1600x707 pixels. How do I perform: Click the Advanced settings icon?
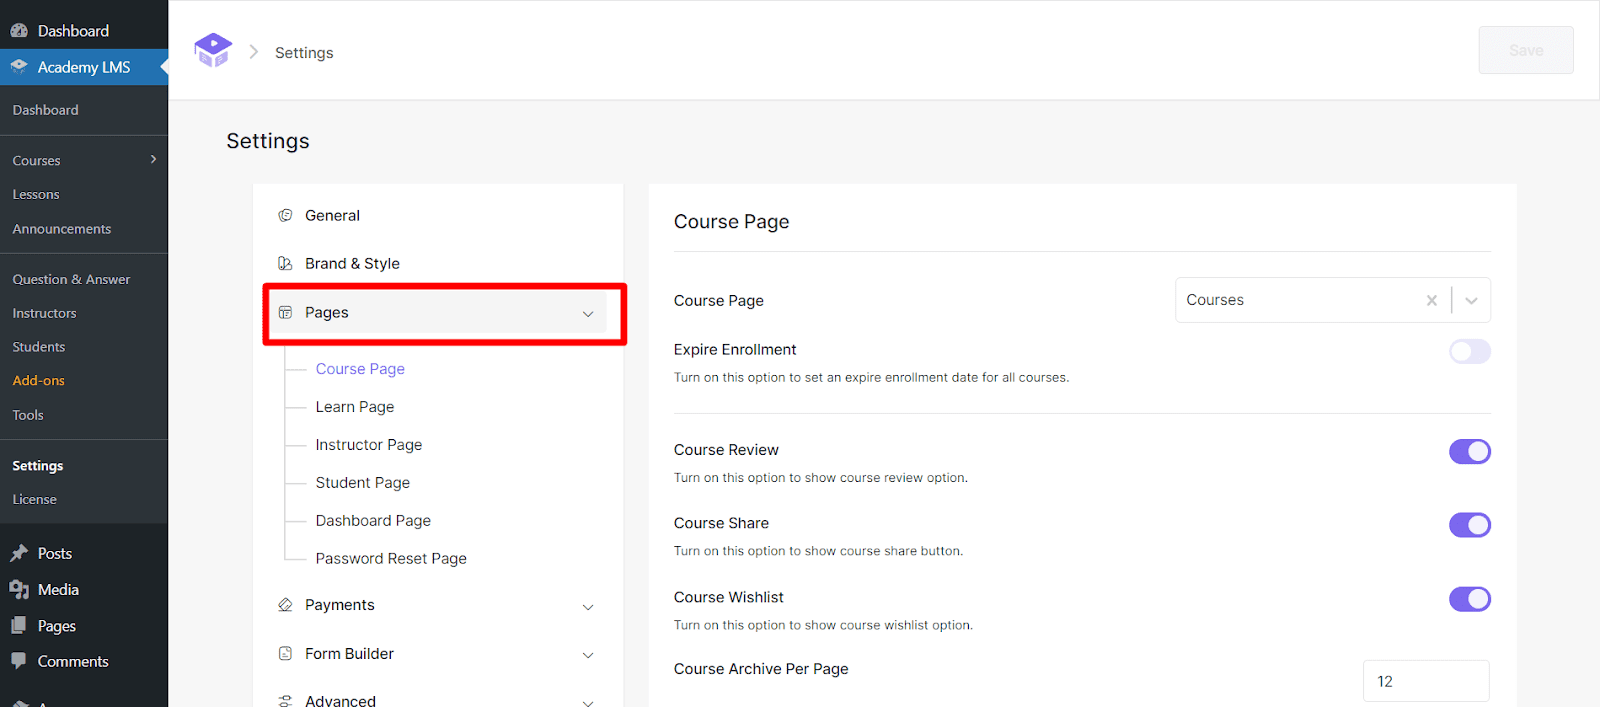click(x=285, y=701)
